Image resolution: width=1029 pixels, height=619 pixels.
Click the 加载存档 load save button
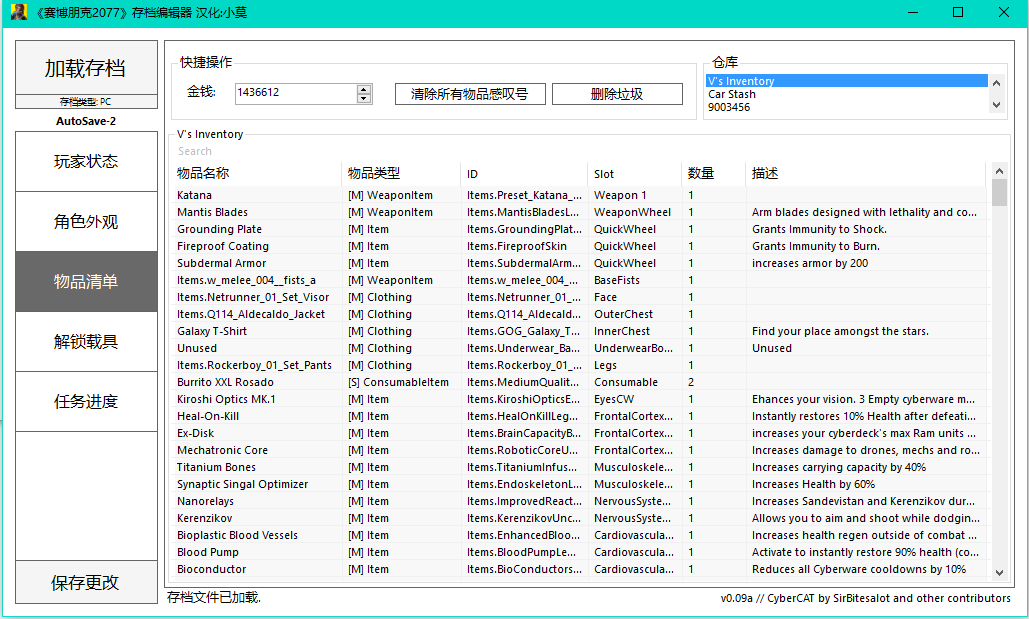coord(86,68)
